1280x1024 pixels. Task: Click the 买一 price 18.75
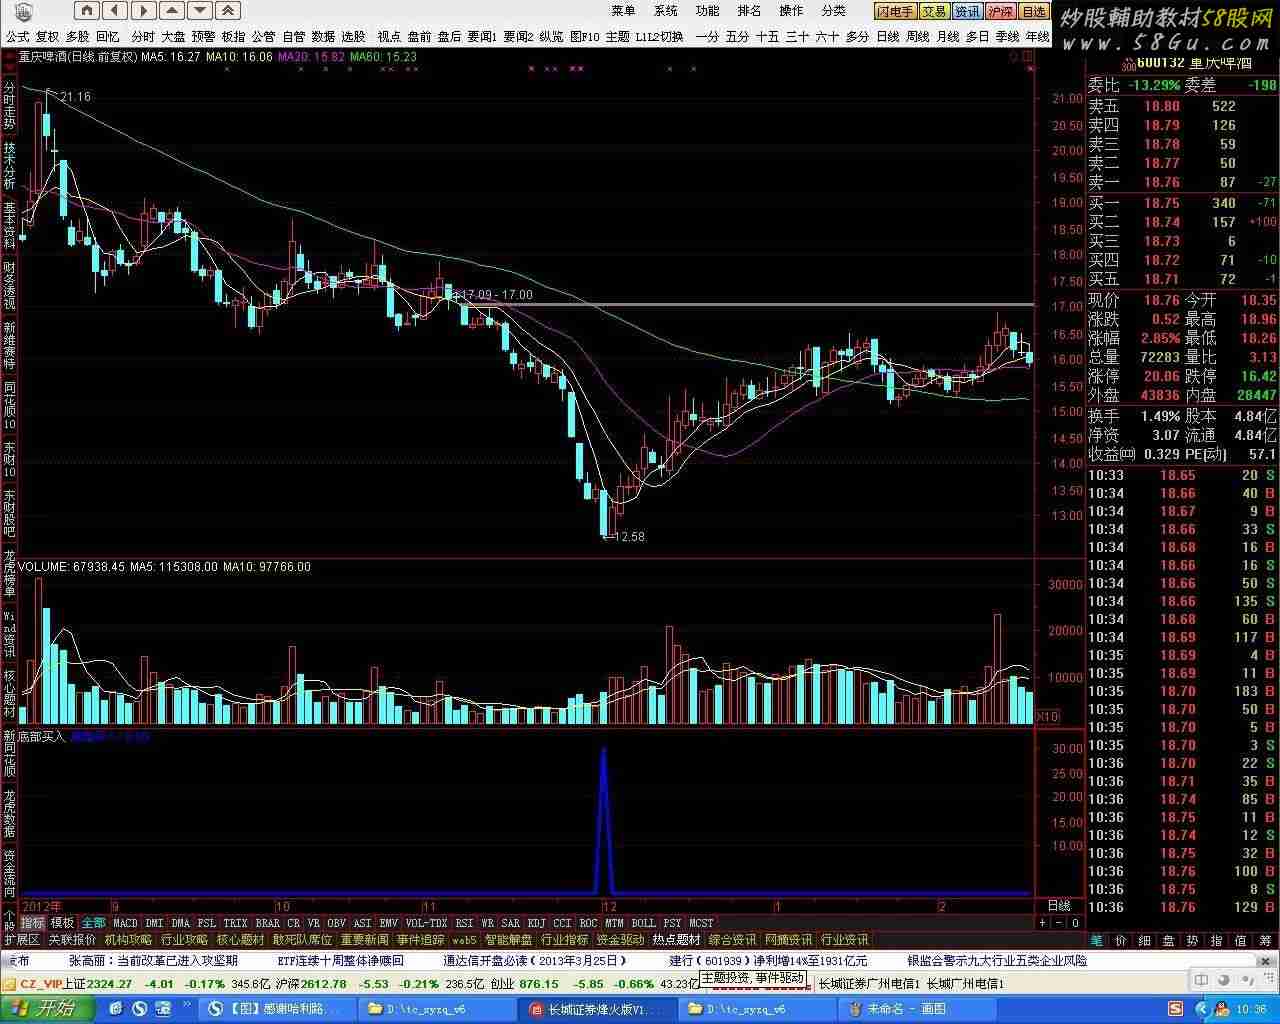1162,203
